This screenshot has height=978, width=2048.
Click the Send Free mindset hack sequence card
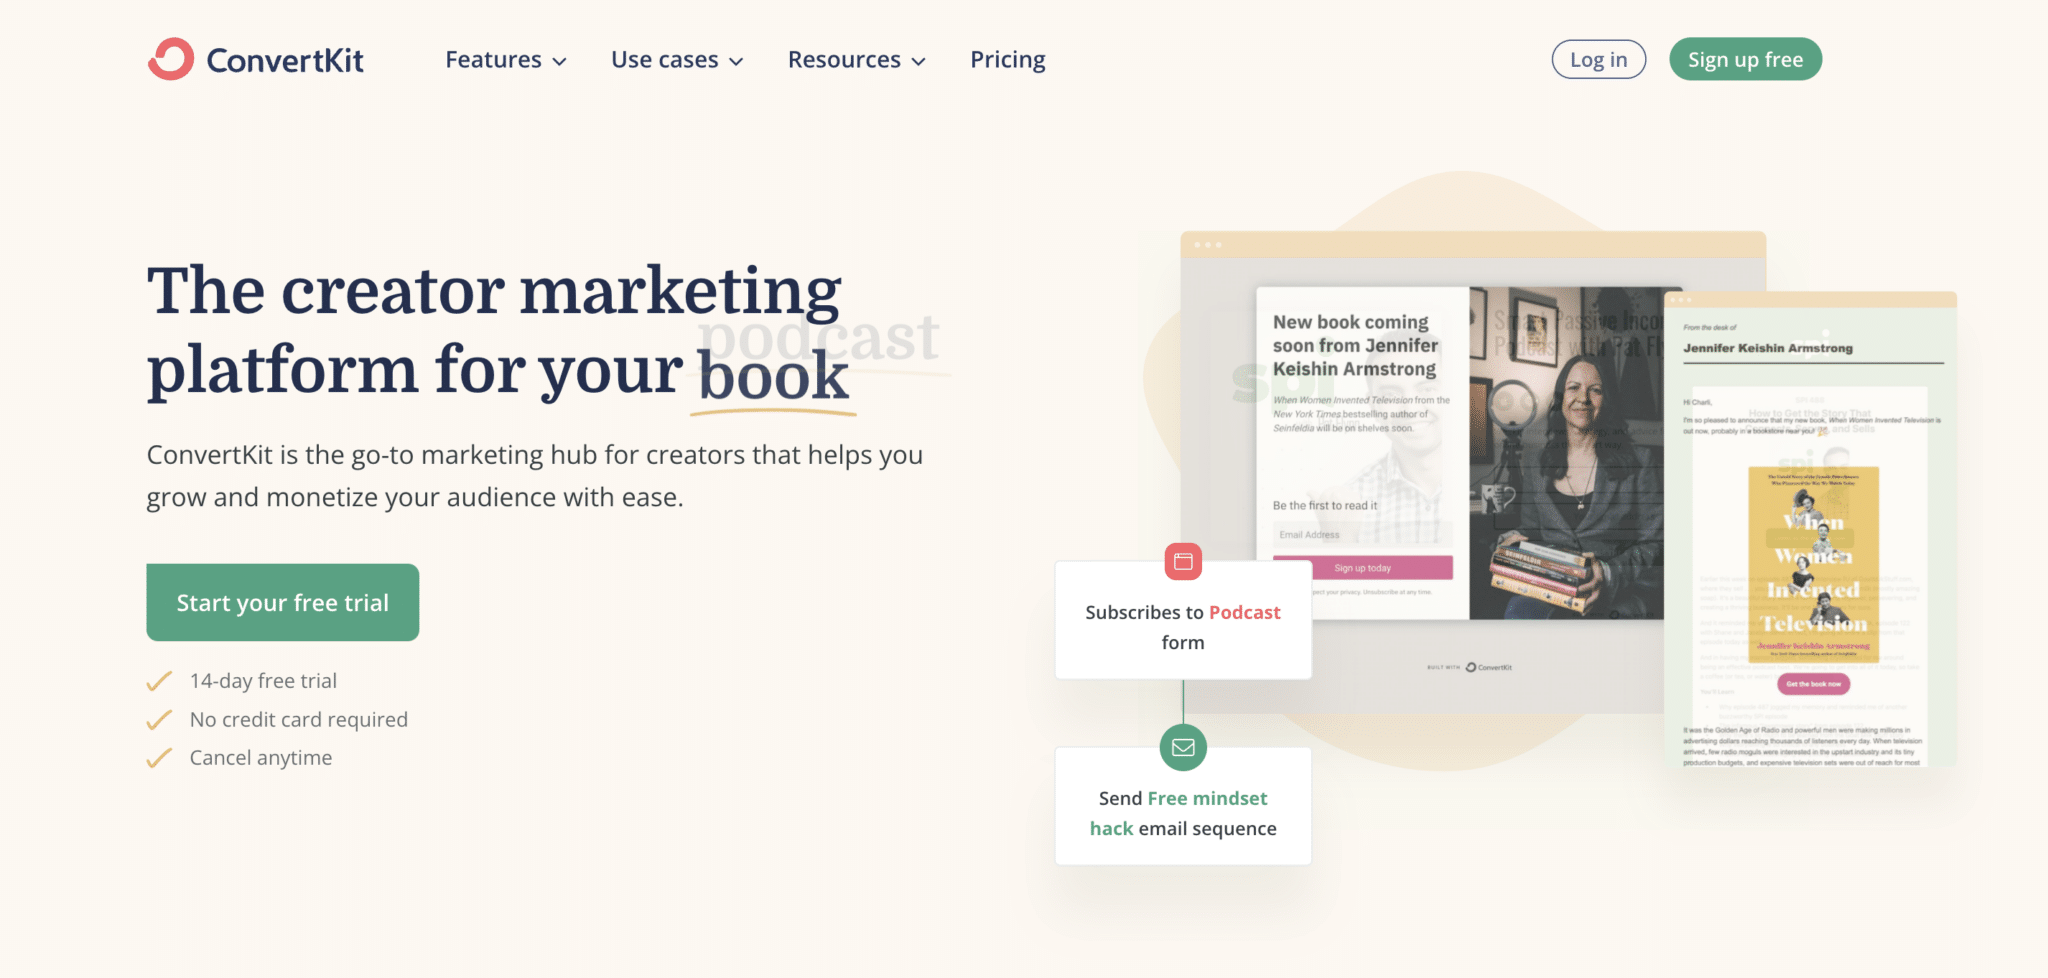point(1183,806)
